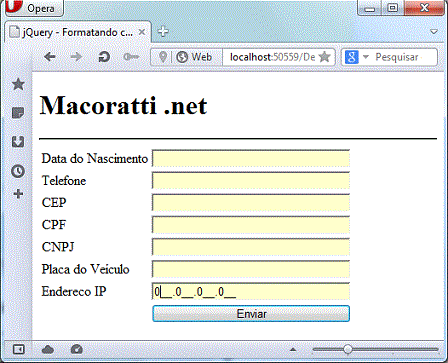Open Bookmarks panel star icon in sidebar
The image size is (448, 363).
point(18,84)
